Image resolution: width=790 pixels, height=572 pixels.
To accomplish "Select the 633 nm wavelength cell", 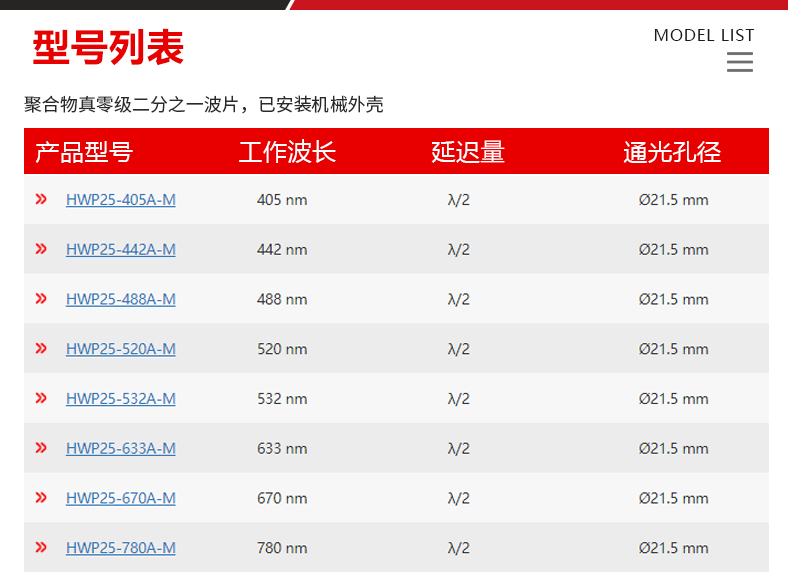I will pyautogui.click(x=282, y=449).
